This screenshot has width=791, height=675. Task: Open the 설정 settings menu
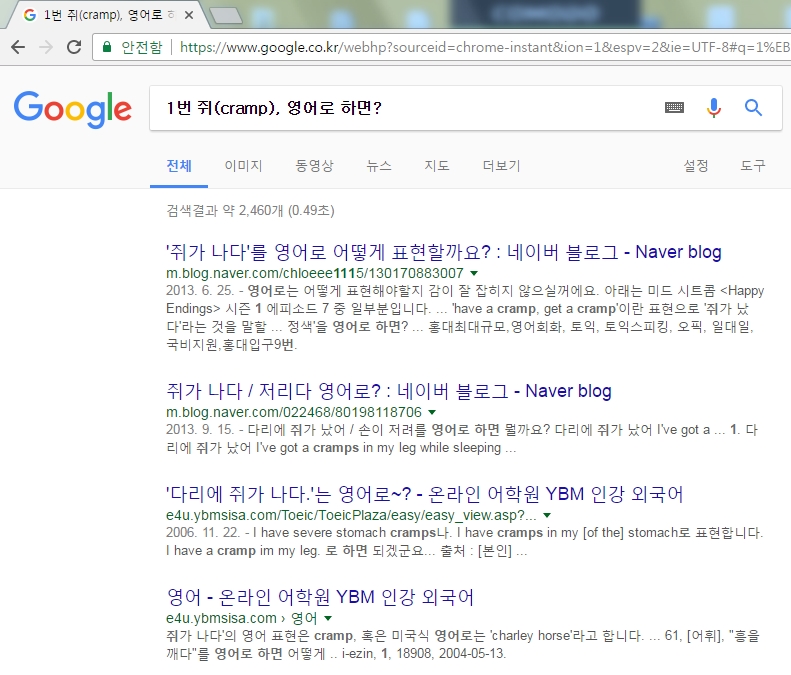[x=696, y=166]
